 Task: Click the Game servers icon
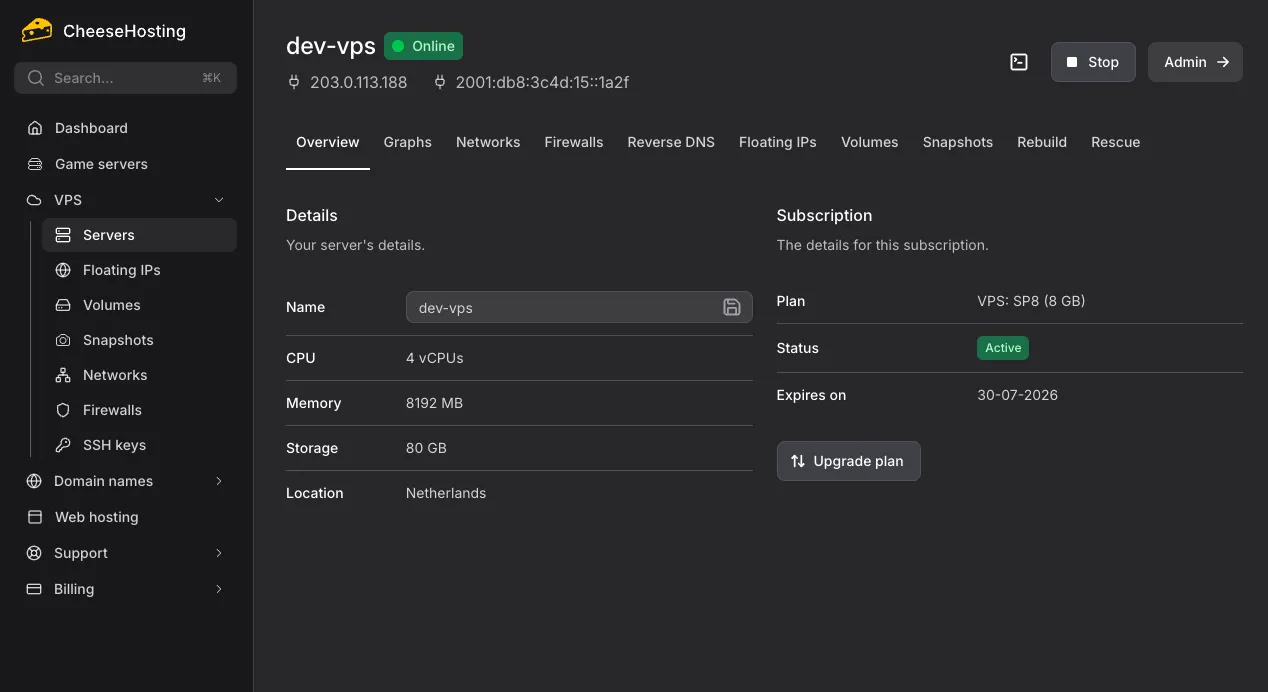click(35, 164)
